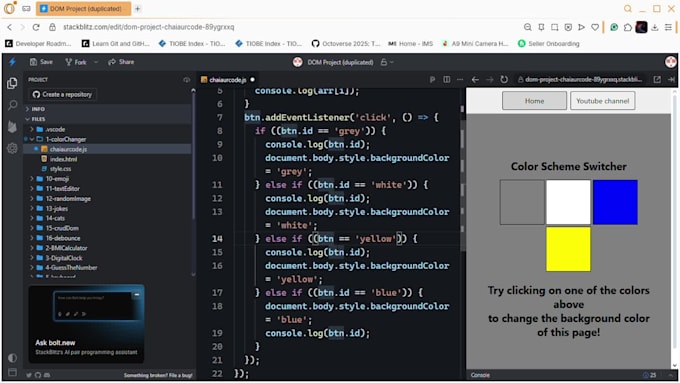This screenshot has width=680, height=383.
Task: Go back in browser
Action: coord(10,27)
